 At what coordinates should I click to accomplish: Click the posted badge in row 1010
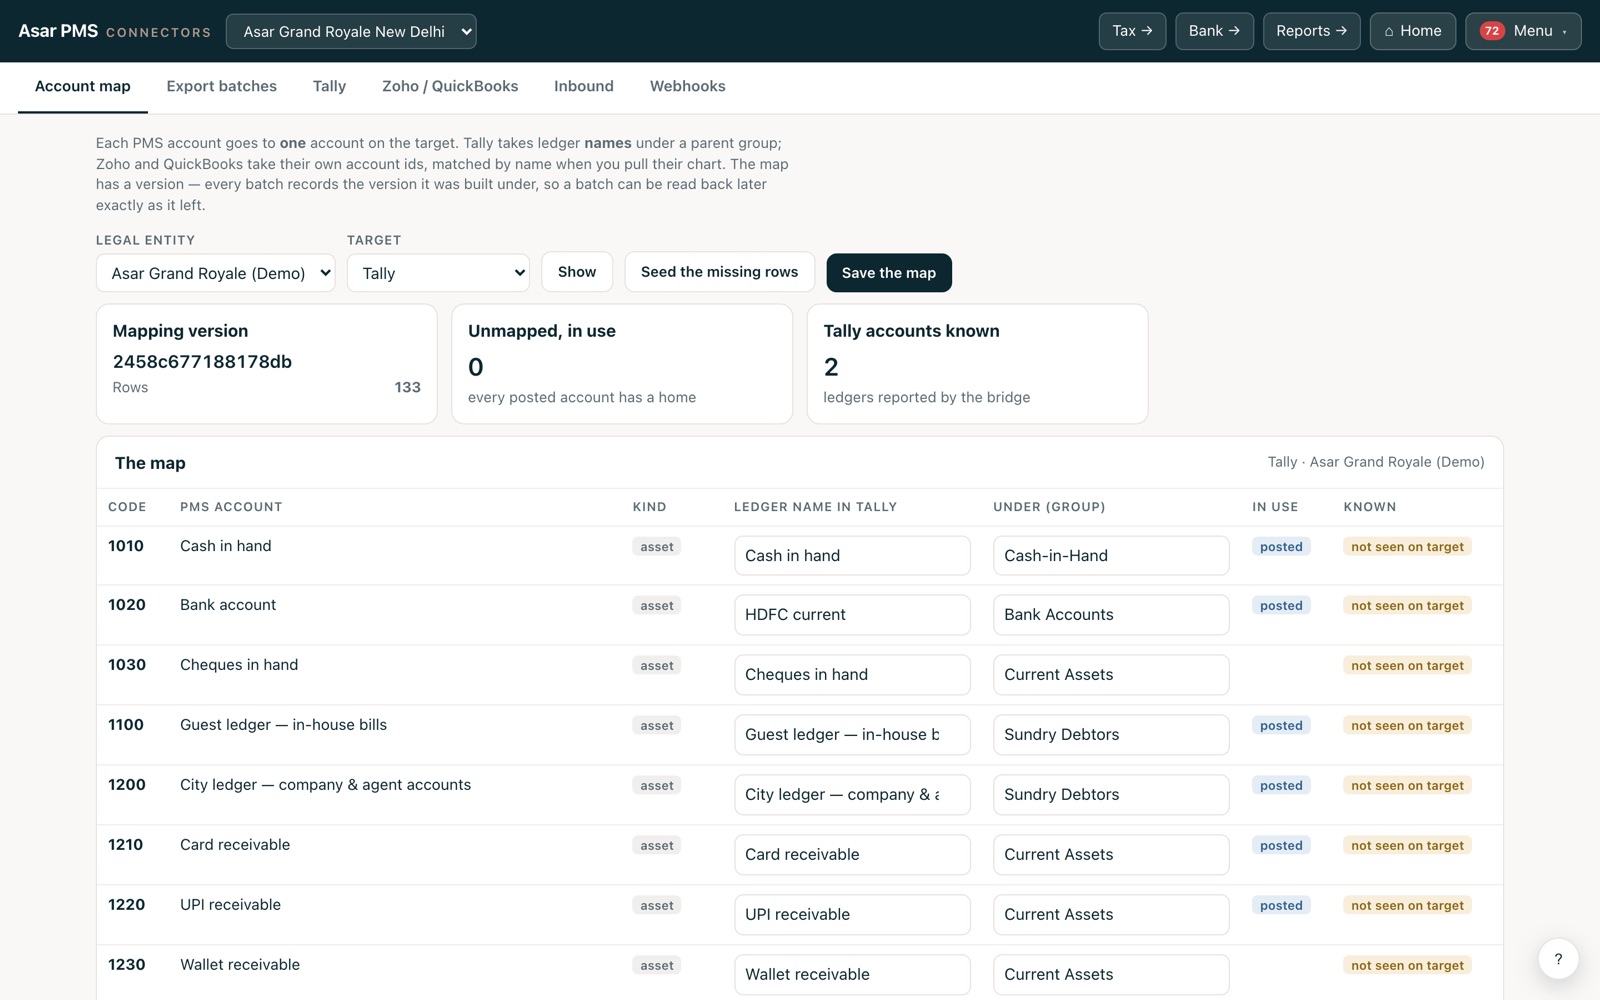[1281, 547]
